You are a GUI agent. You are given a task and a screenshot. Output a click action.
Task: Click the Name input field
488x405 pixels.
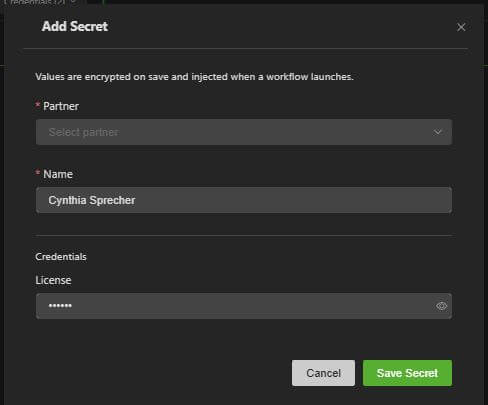click(244, 200)
